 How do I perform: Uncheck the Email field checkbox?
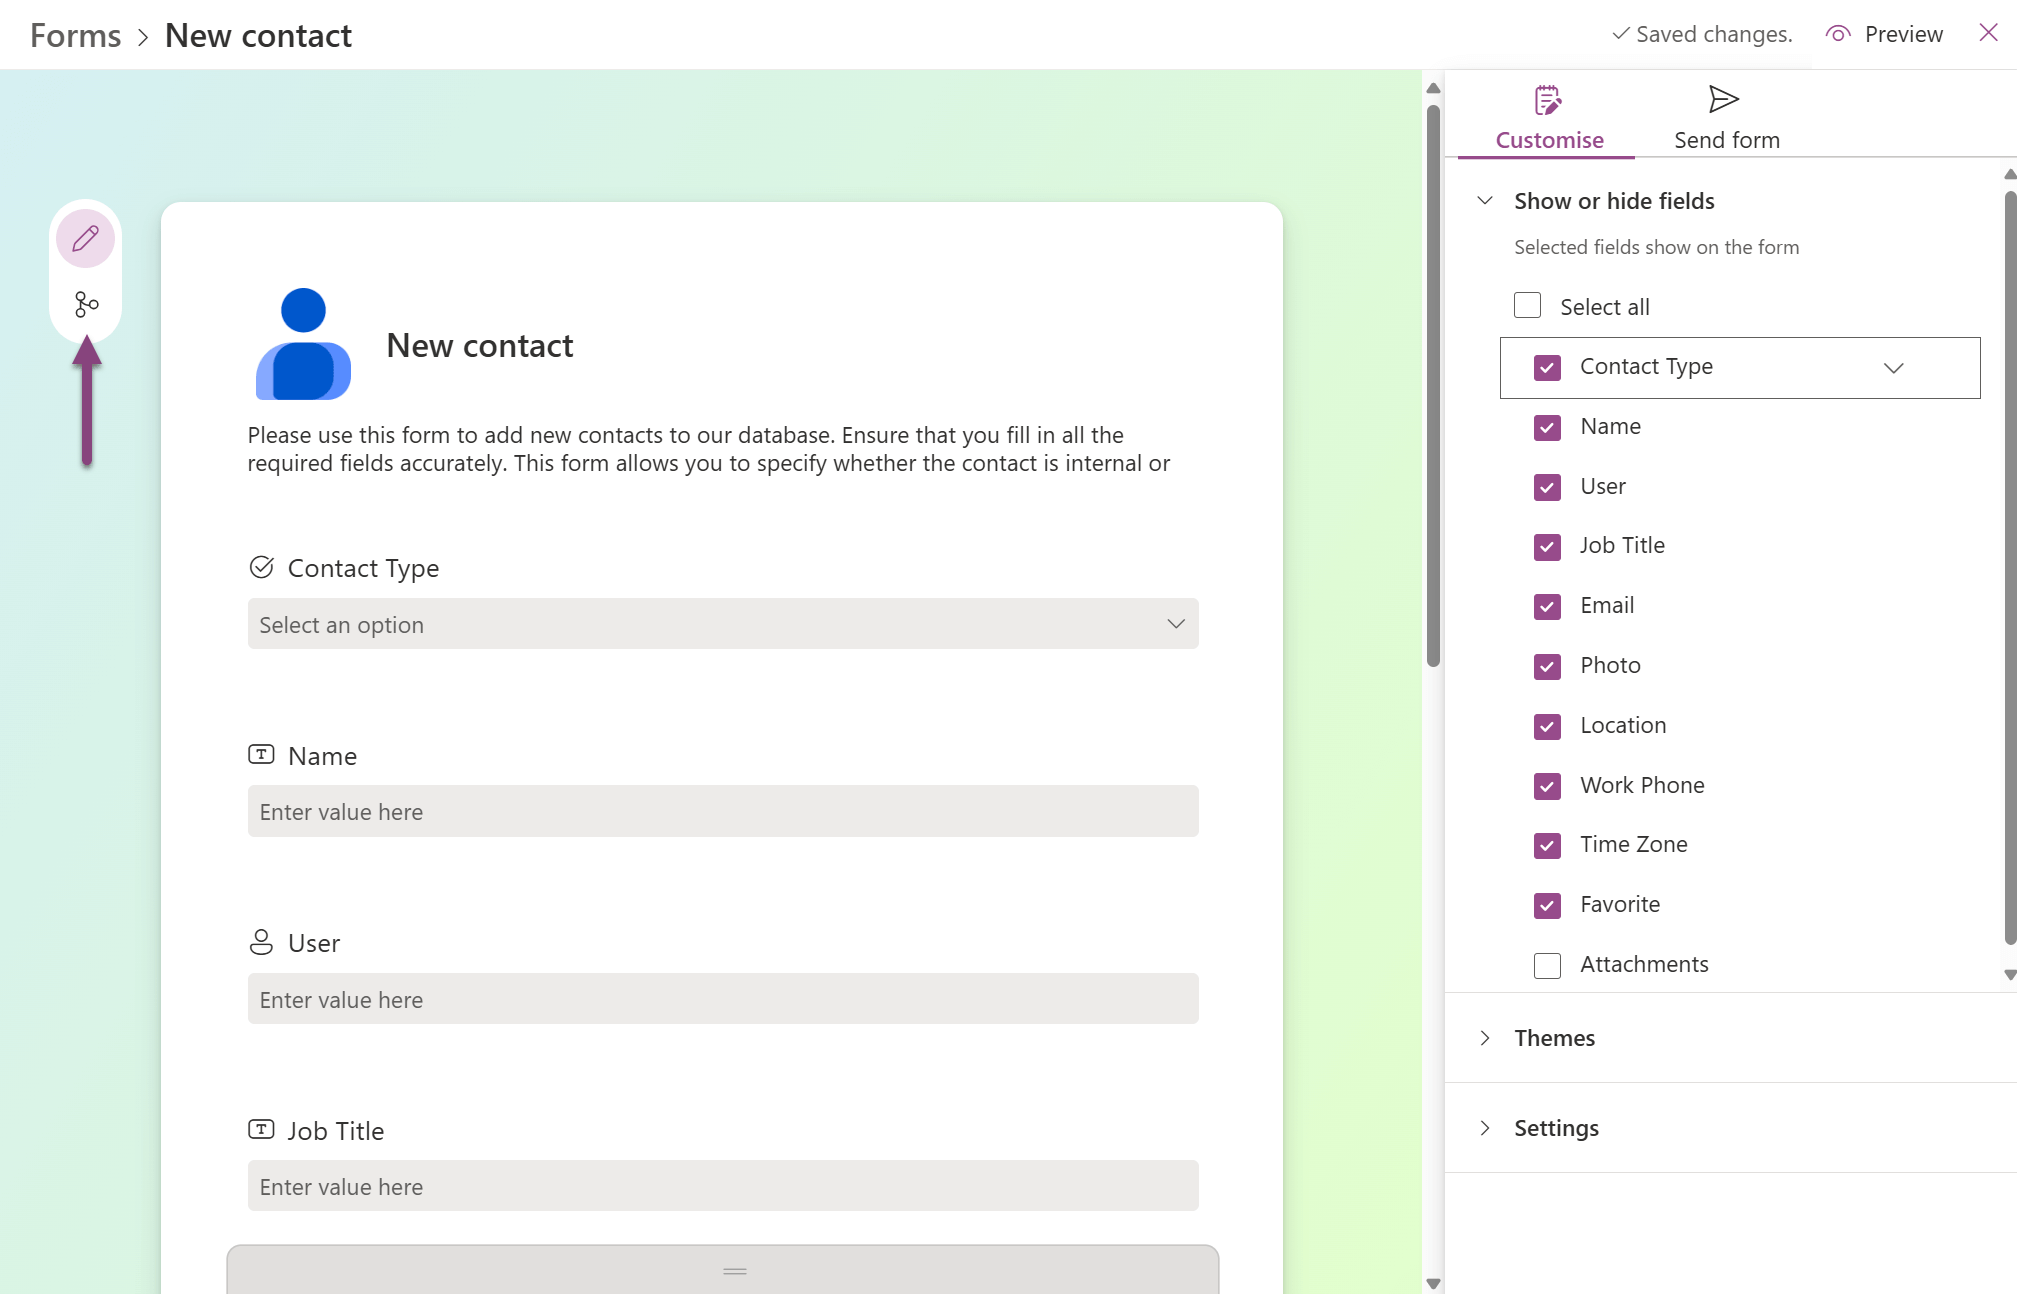[x=1547, y=606]
